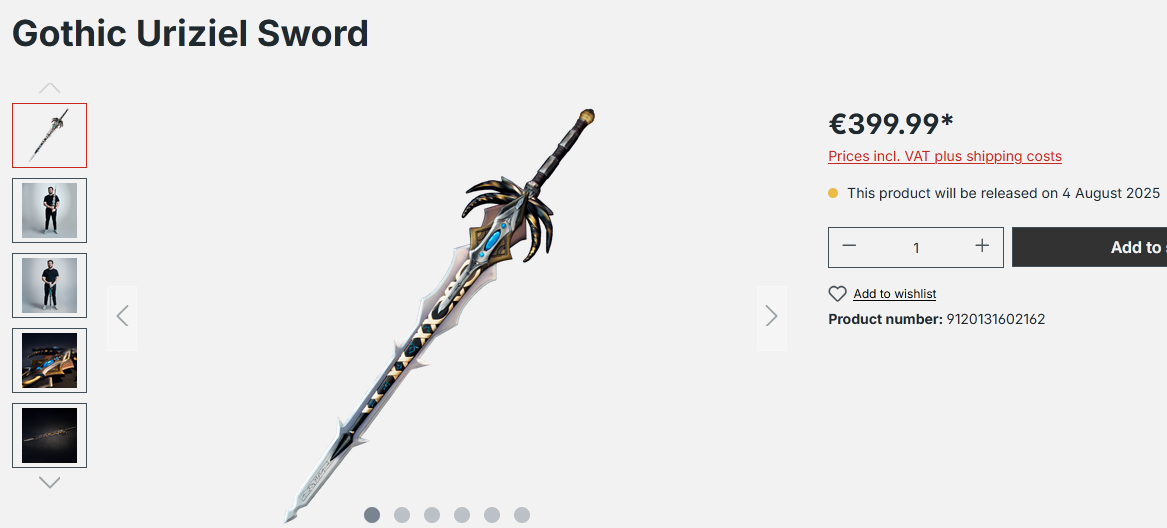Open the sword hilt close-up thumbnail
The height and width of the screenshot is (528, 1167).
49,360
